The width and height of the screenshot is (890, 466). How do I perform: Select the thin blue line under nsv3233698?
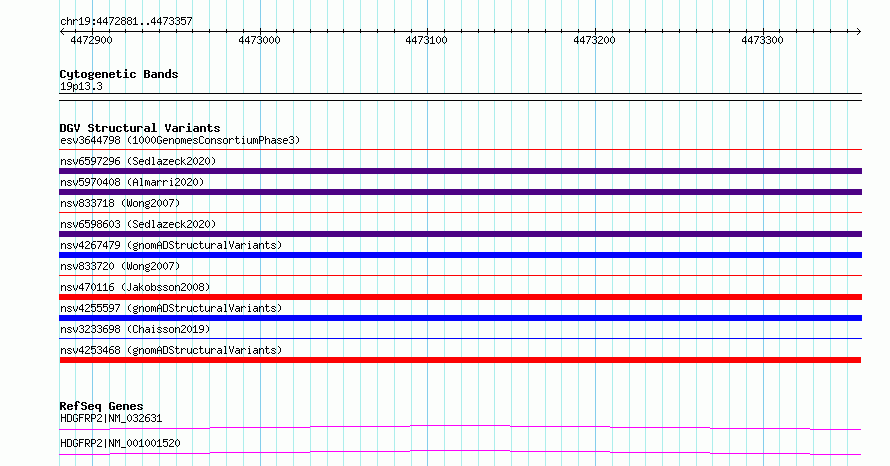coord(460,339)
